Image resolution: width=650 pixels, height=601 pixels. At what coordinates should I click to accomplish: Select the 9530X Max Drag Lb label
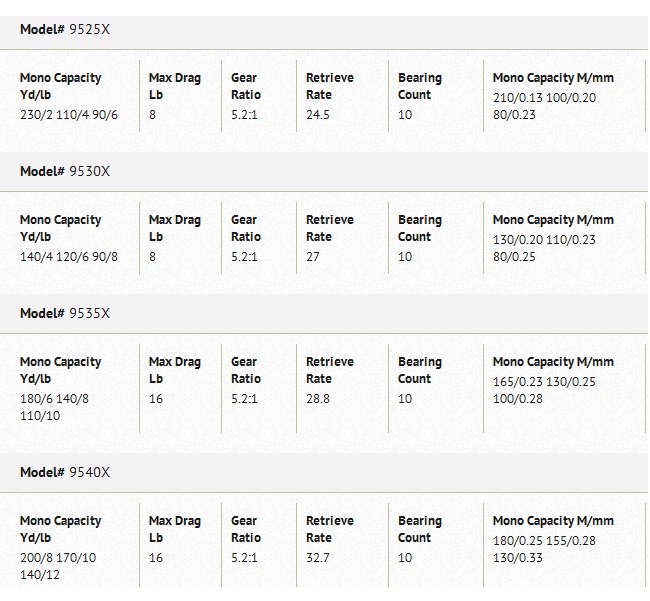[174, 228]
